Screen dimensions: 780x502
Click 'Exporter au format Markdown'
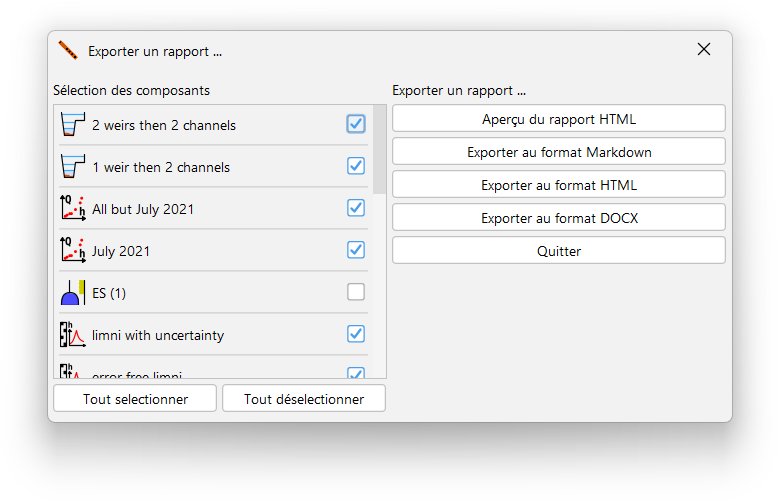tap(558, 152)
